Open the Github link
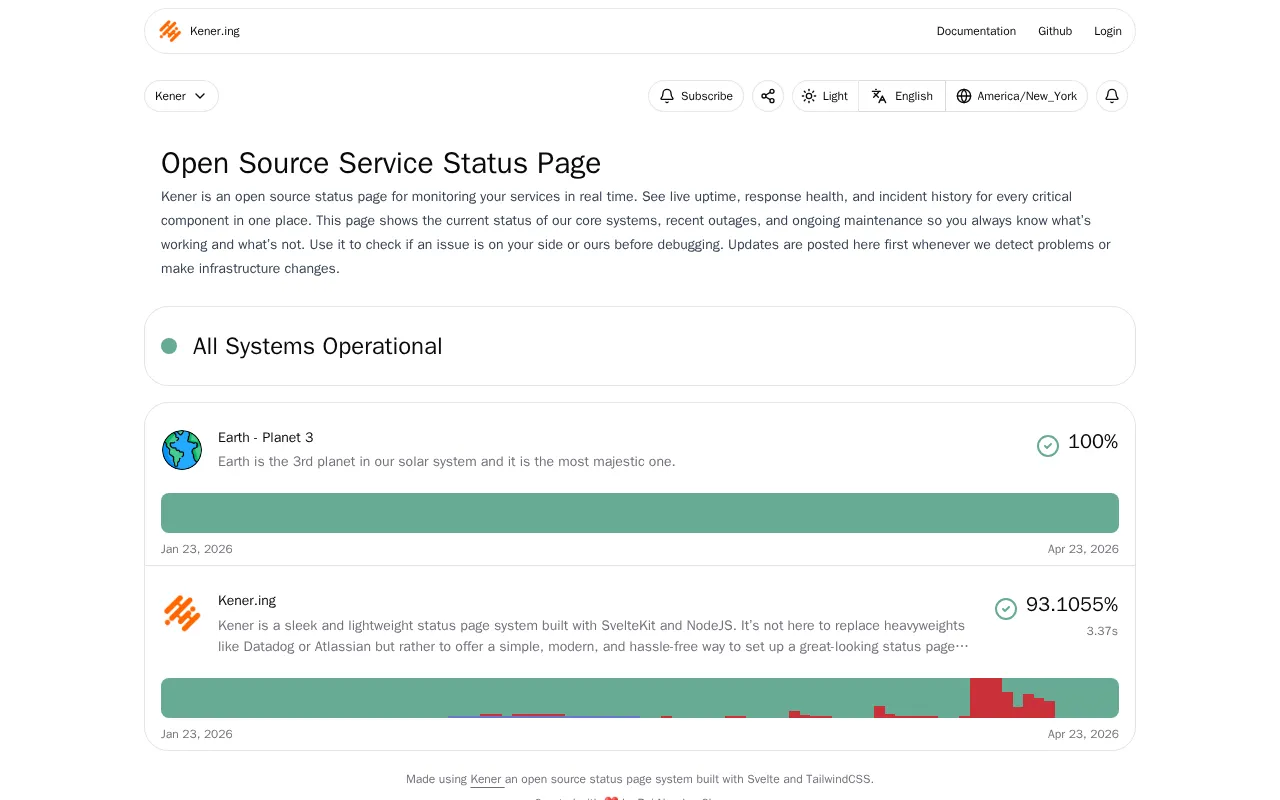 1055,31
